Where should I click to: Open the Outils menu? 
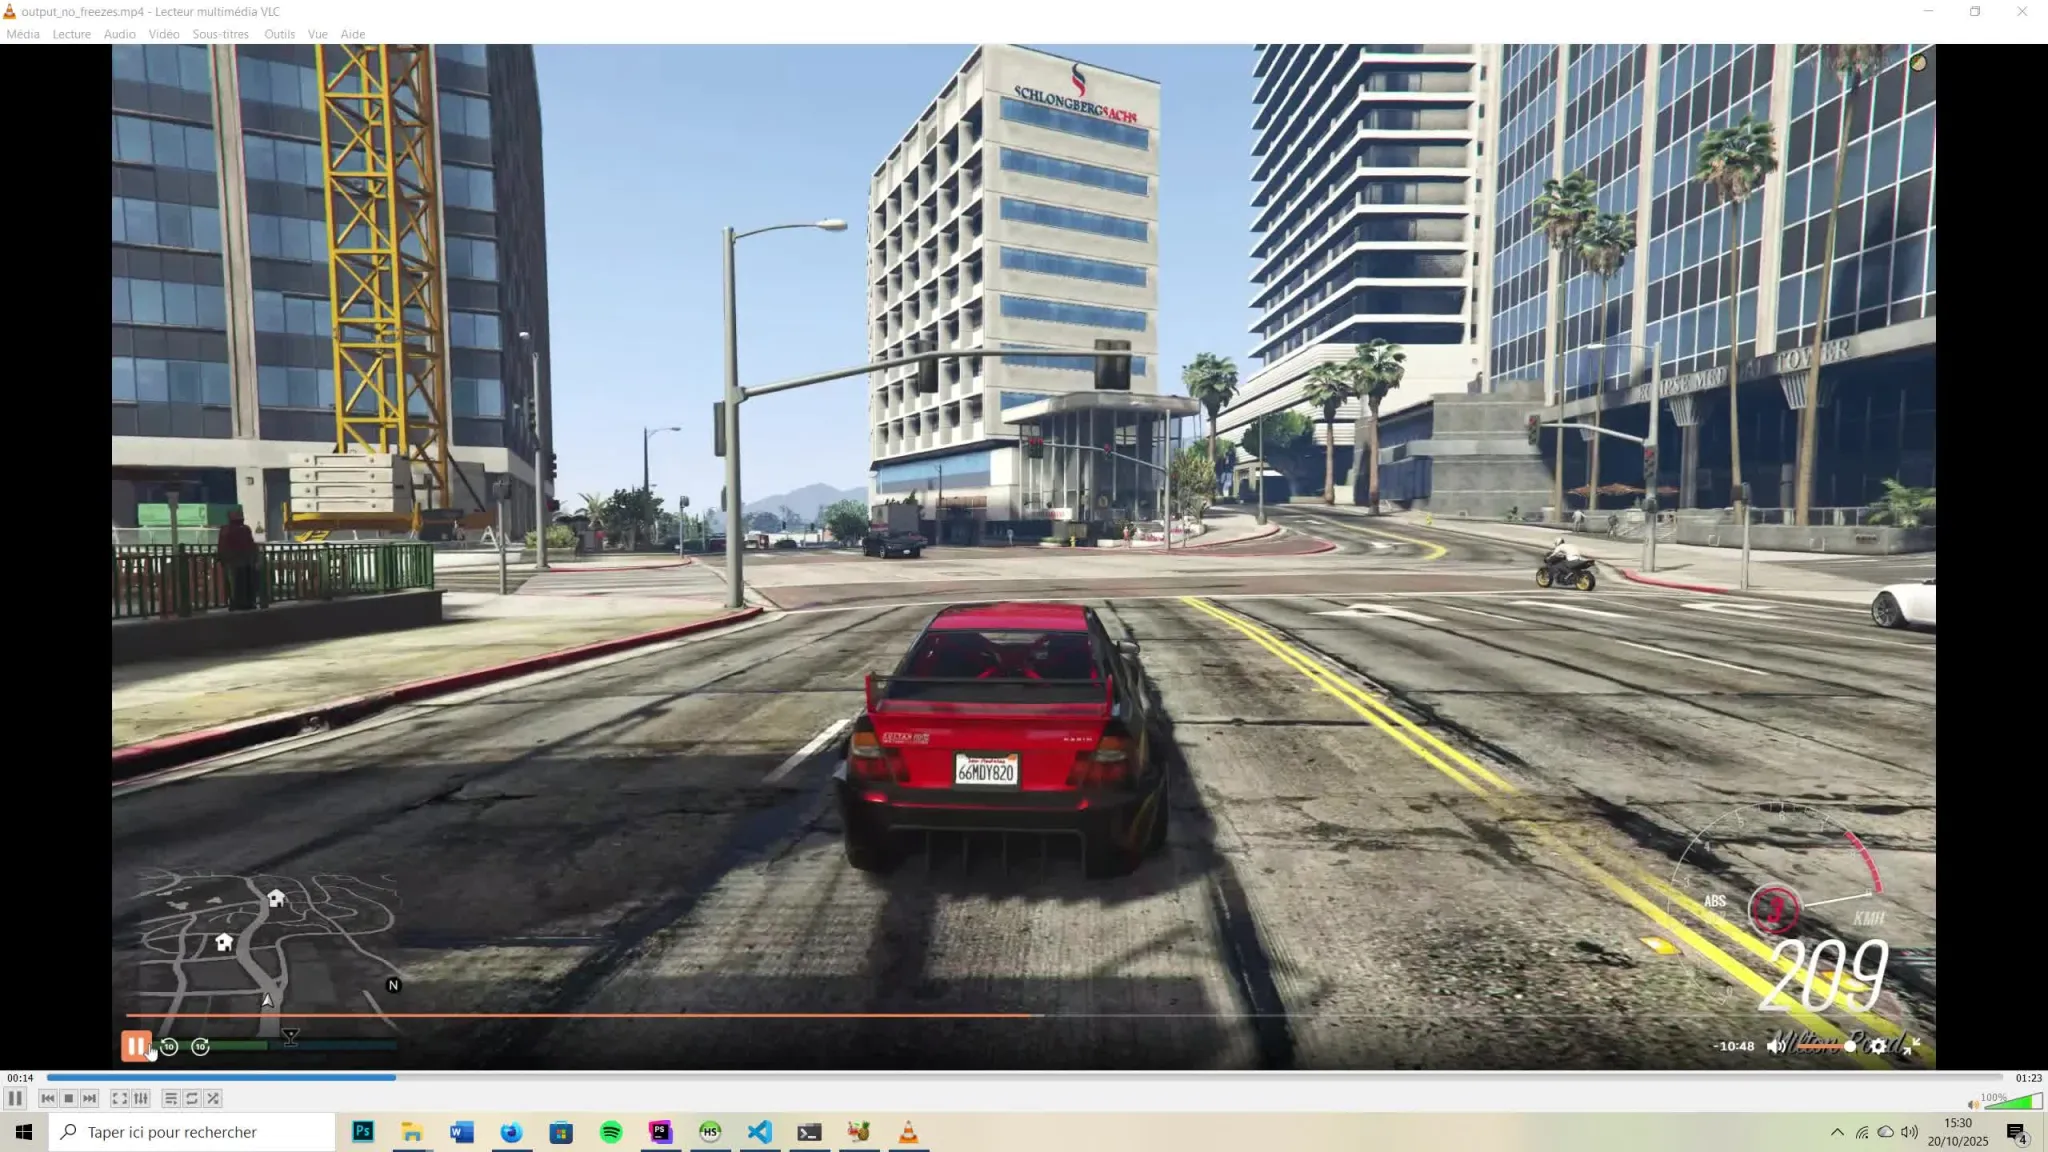(279, 34)
